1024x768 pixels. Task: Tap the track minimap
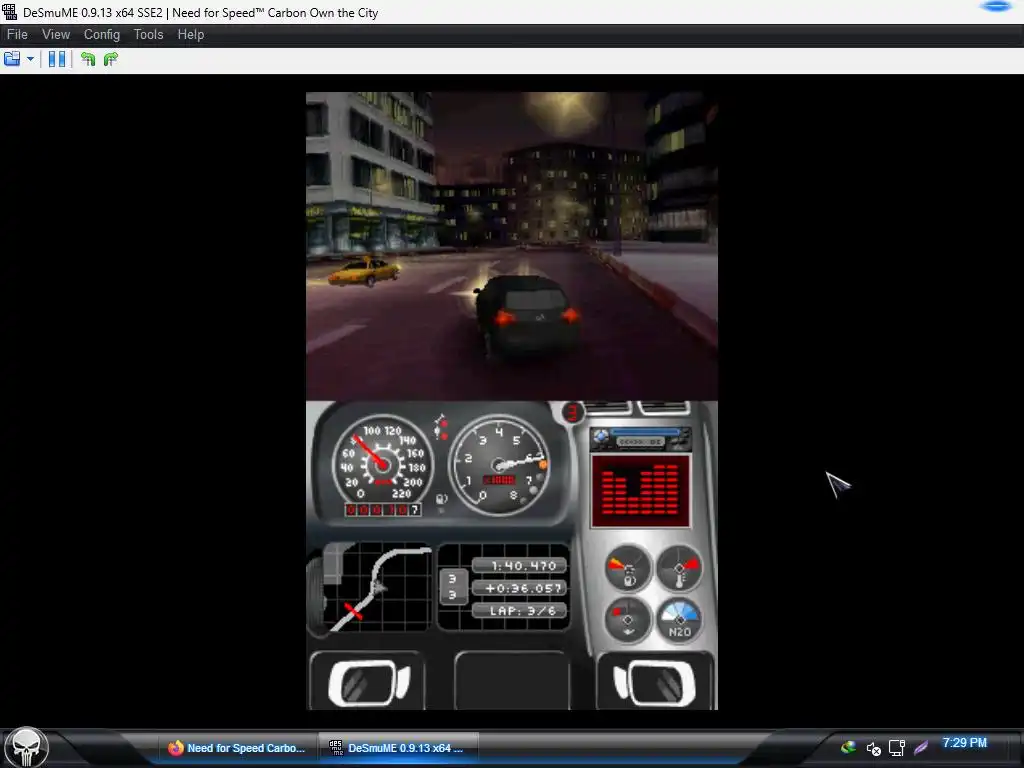(375, 587)
